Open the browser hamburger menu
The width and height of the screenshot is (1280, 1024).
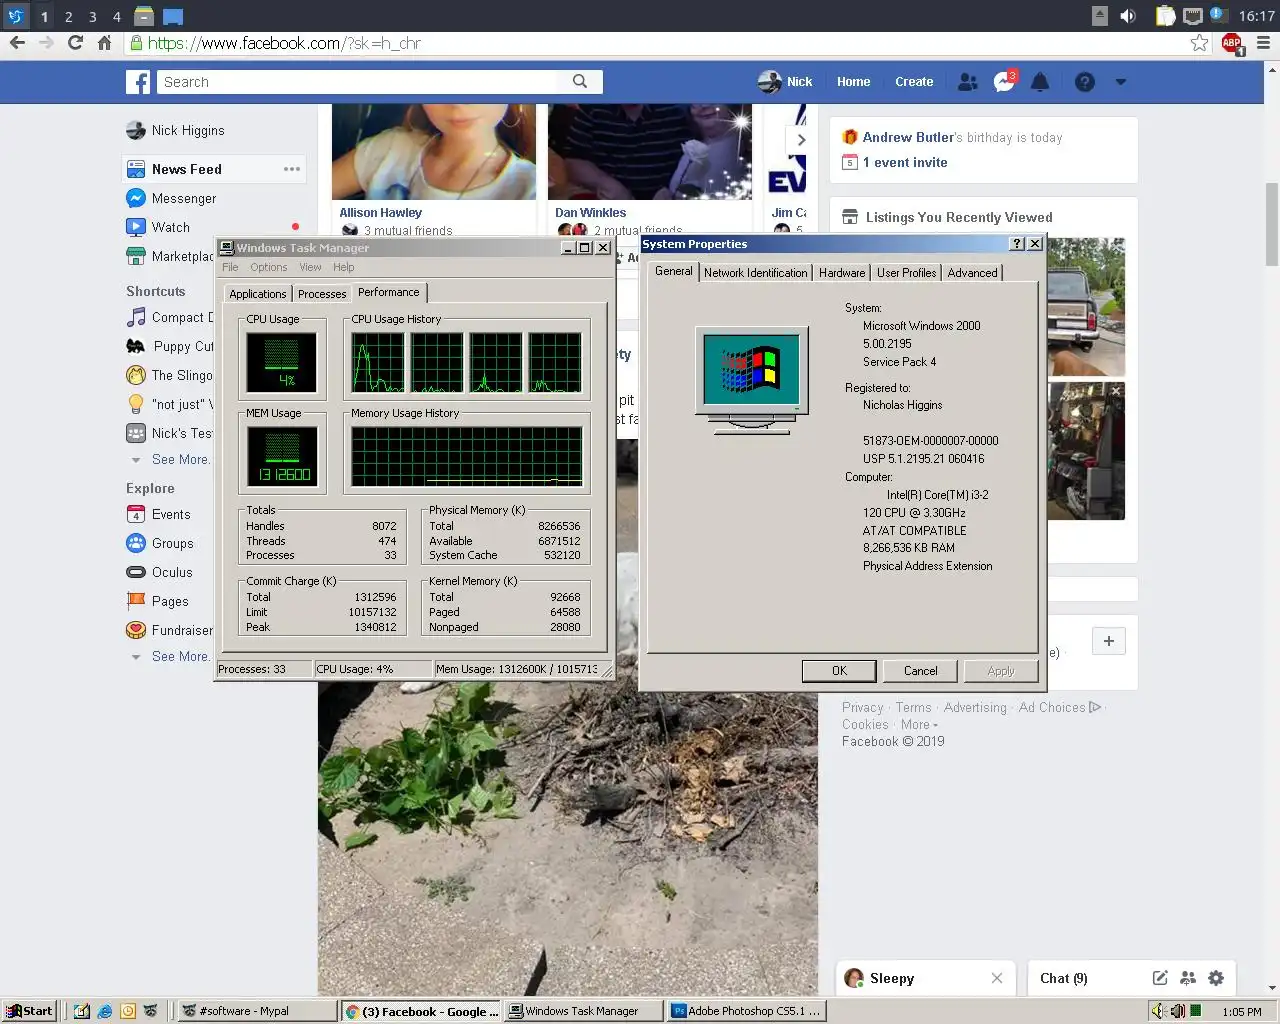1263,43
